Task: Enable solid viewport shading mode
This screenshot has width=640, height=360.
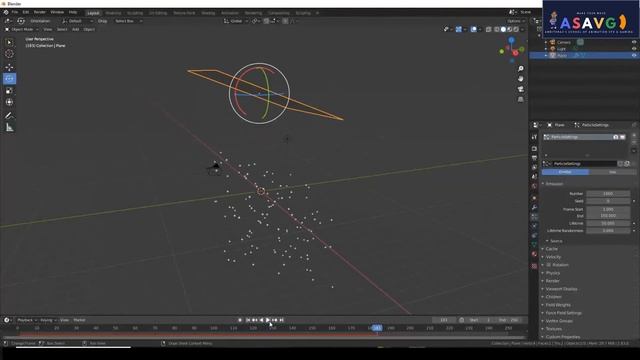Action: pos(503,29)
